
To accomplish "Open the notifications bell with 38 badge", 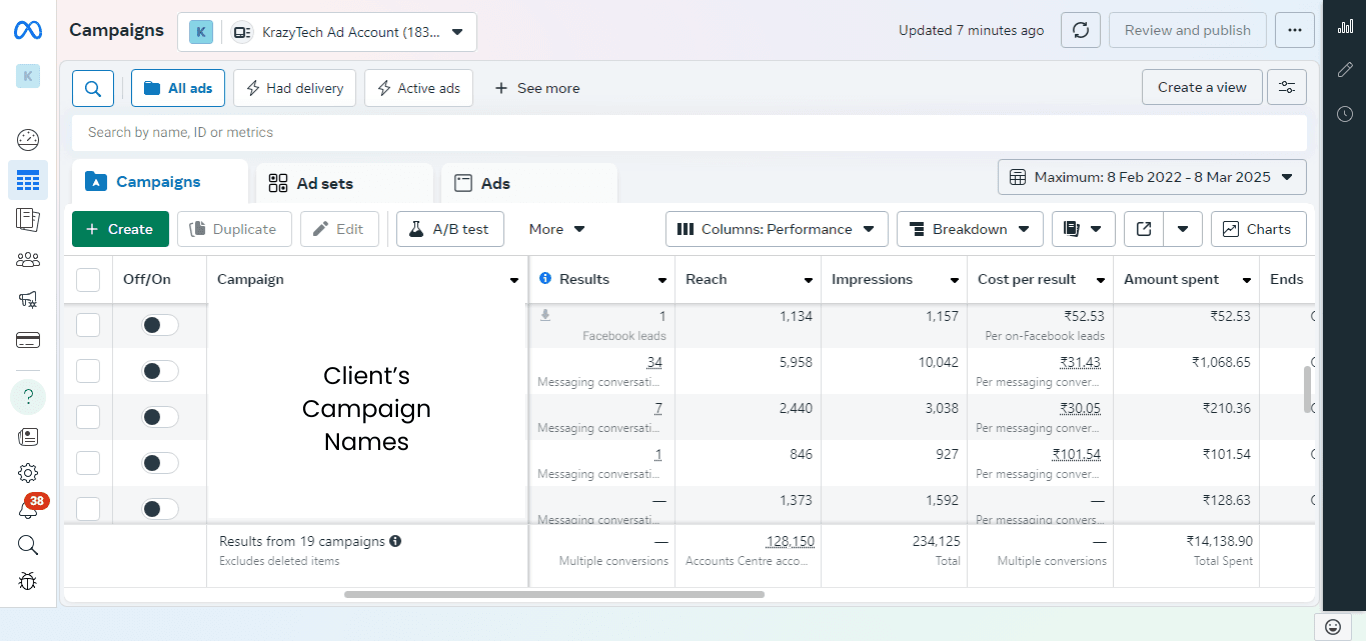I will coord(28,510).
